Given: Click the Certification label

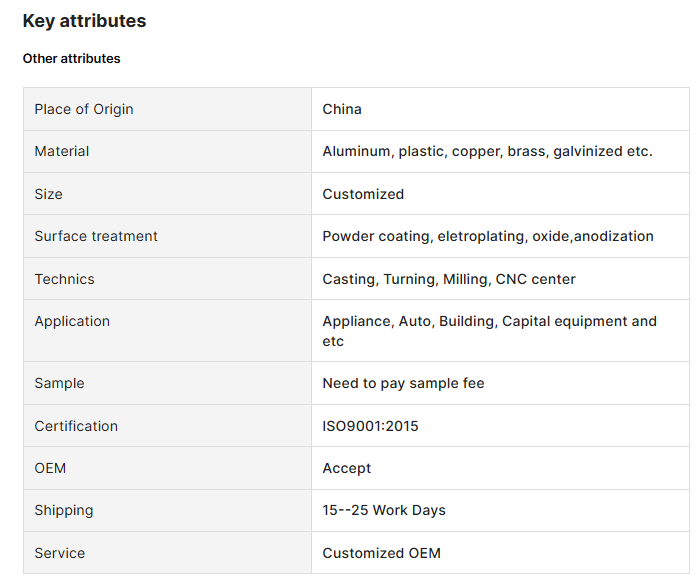Looking at the screenshot, I should pyautogui.click(x=76, y=426).
